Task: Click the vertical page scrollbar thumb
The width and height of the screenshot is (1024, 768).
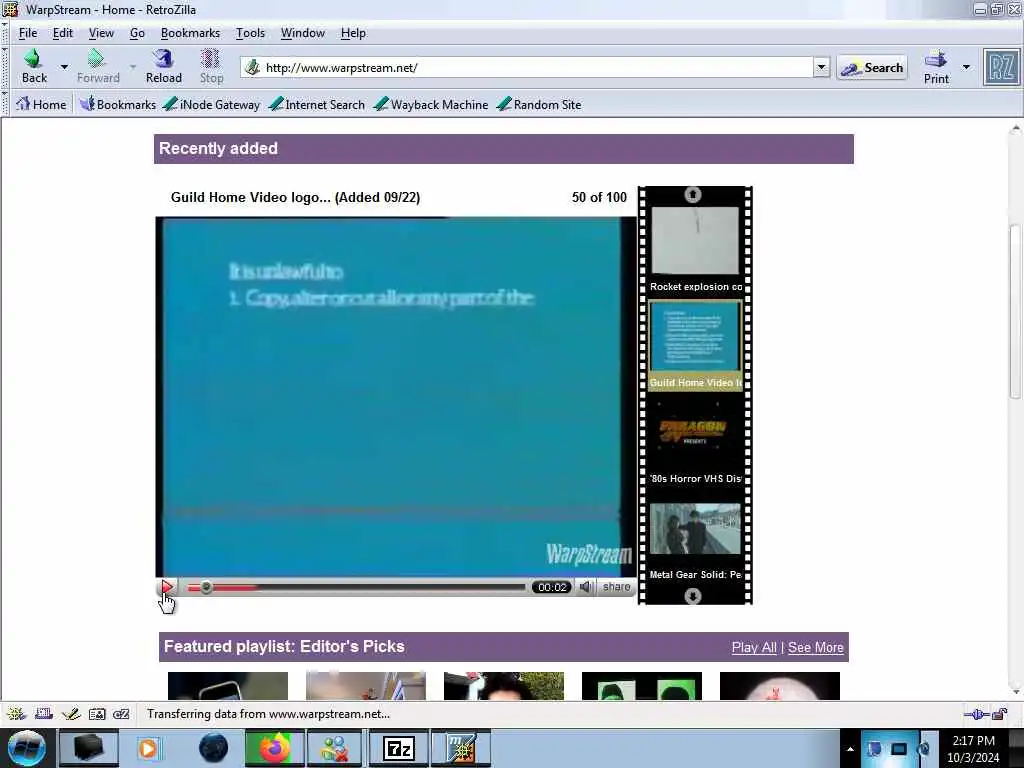Action: click(x=1015, y=312)
